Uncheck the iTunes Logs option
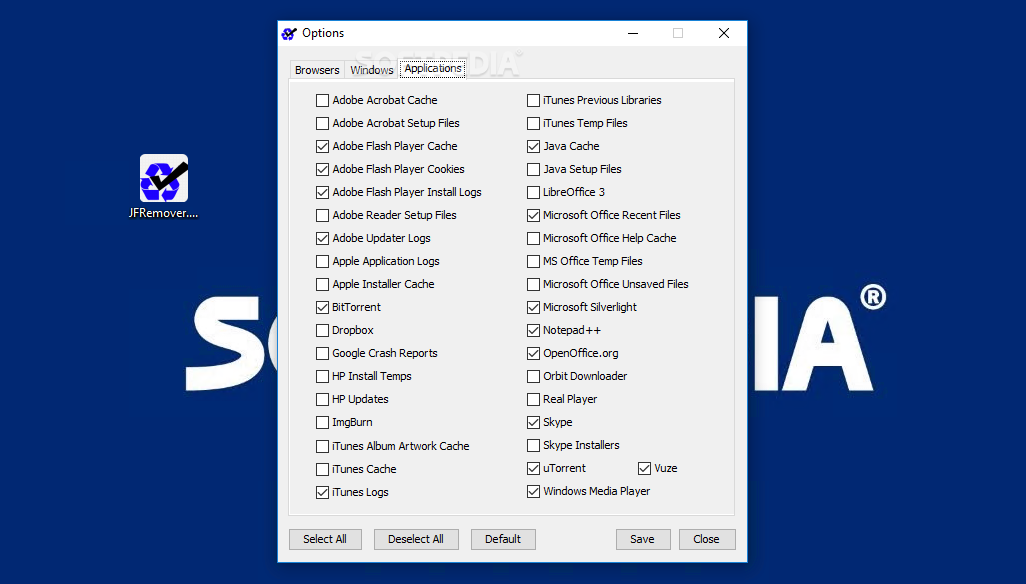Screen dimensions: 1026x584 click(323, 492)
